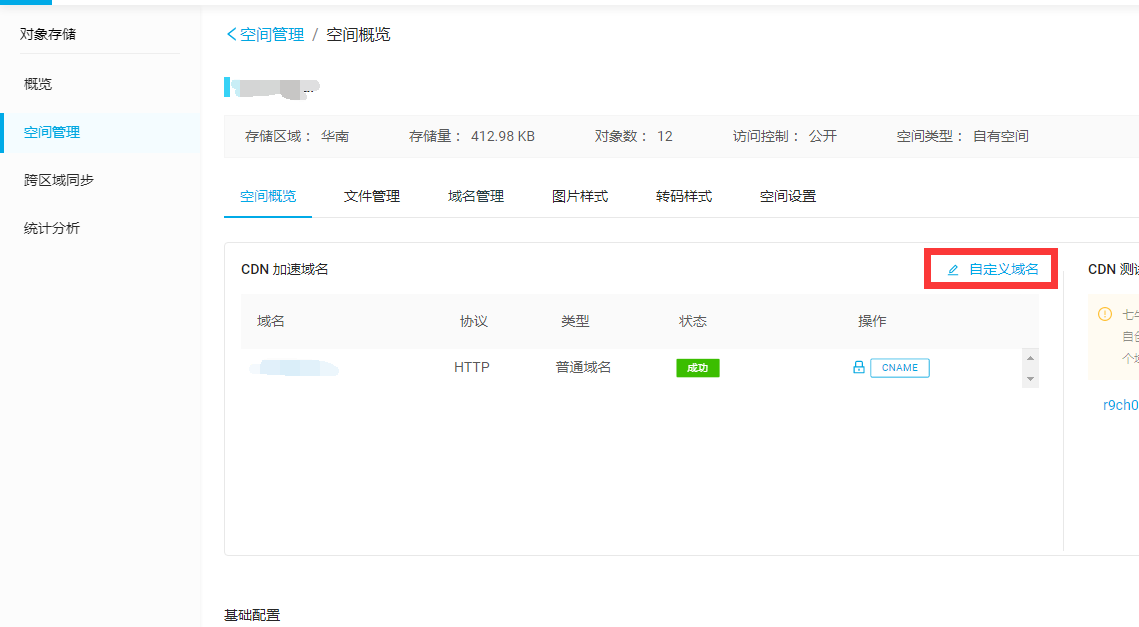Select the 空间概览 tab
The width and height of the screenshot is (1139, 627).
(x=267, y=197)
